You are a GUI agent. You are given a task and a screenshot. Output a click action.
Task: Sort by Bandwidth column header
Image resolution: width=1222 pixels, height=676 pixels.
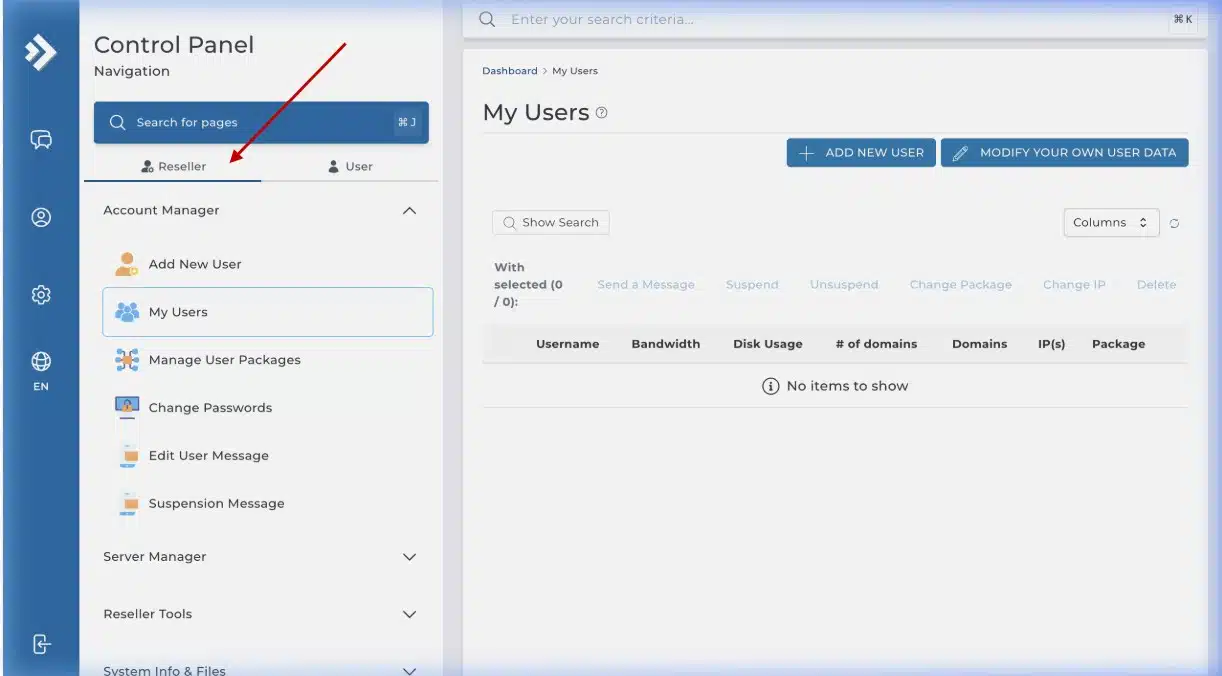(x=666, y=344)
